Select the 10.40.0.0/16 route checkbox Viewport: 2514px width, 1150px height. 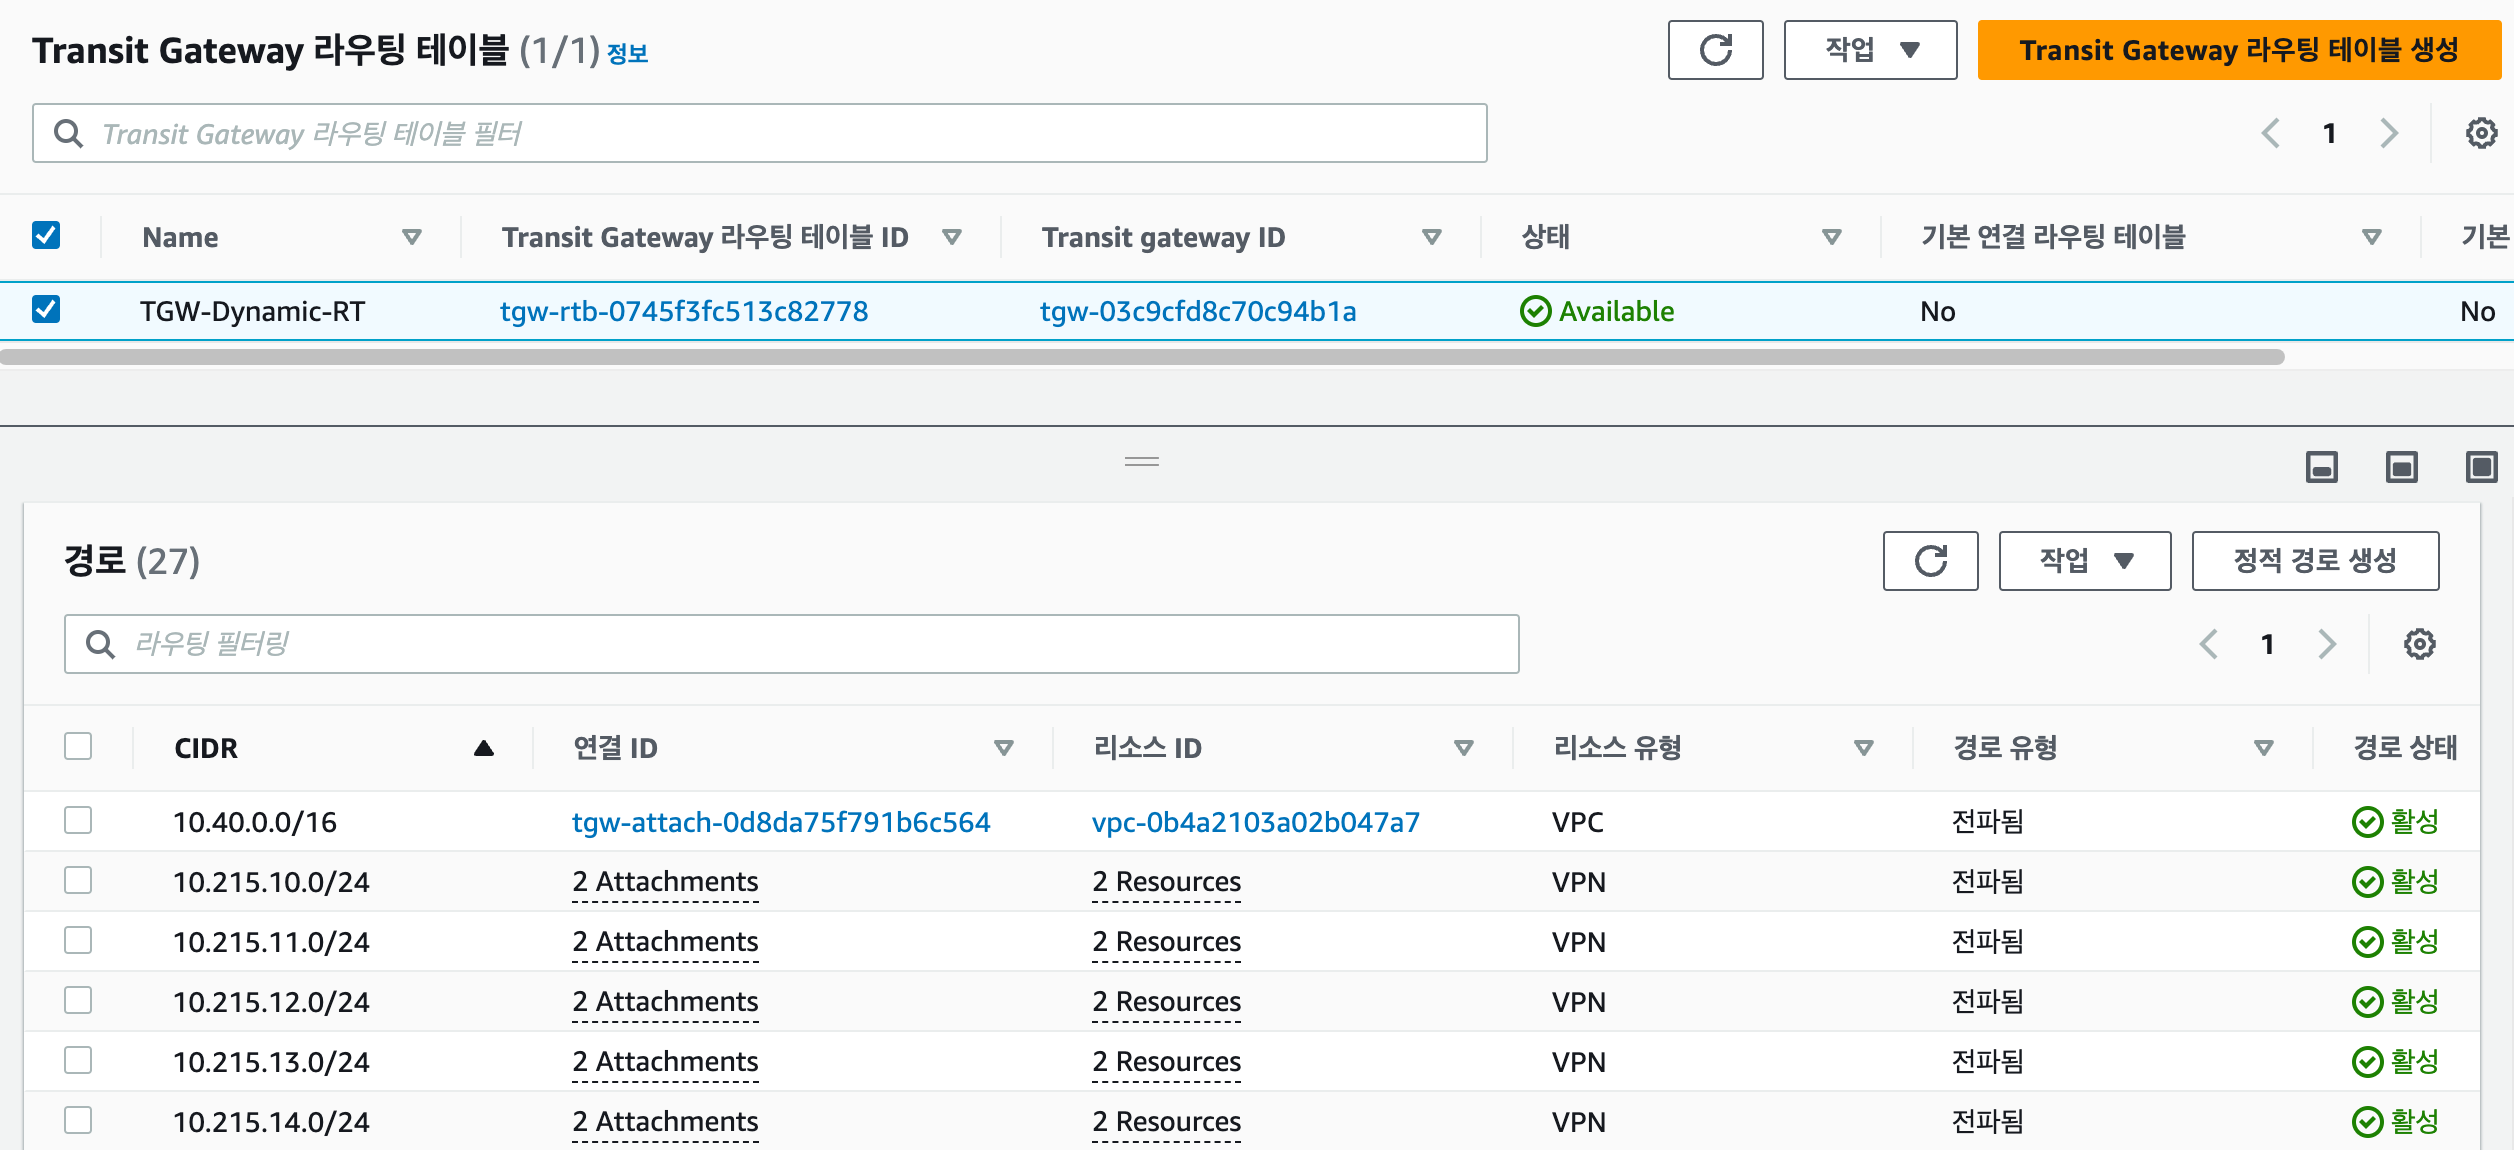click(78, 820)
